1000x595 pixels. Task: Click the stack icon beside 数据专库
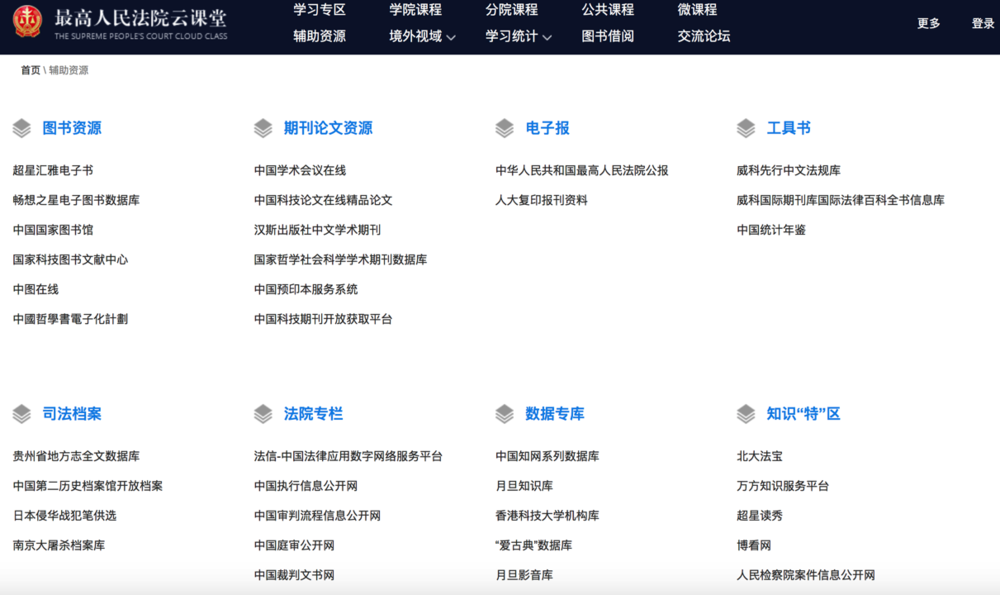pos(504,414)
